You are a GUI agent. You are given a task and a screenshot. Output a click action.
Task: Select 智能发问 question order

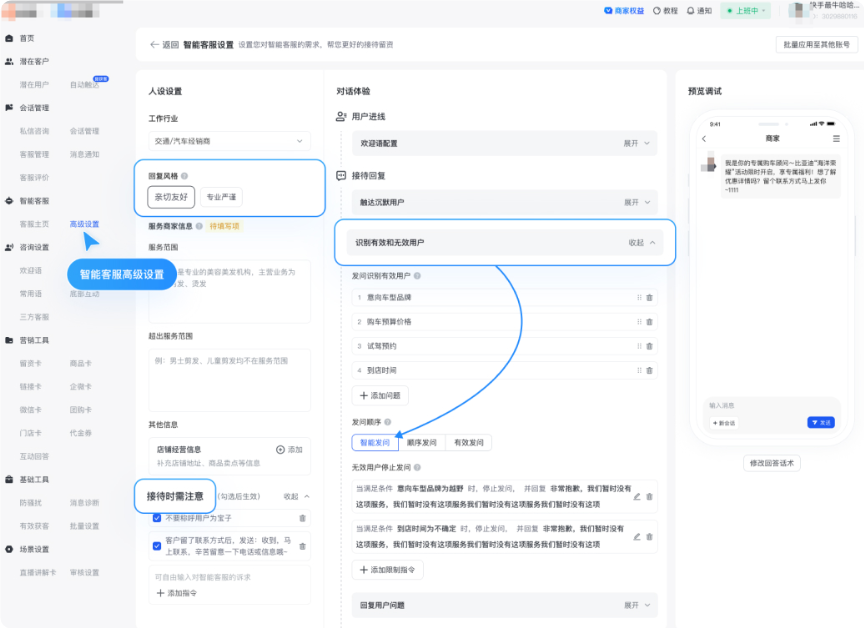coord(375,443)
